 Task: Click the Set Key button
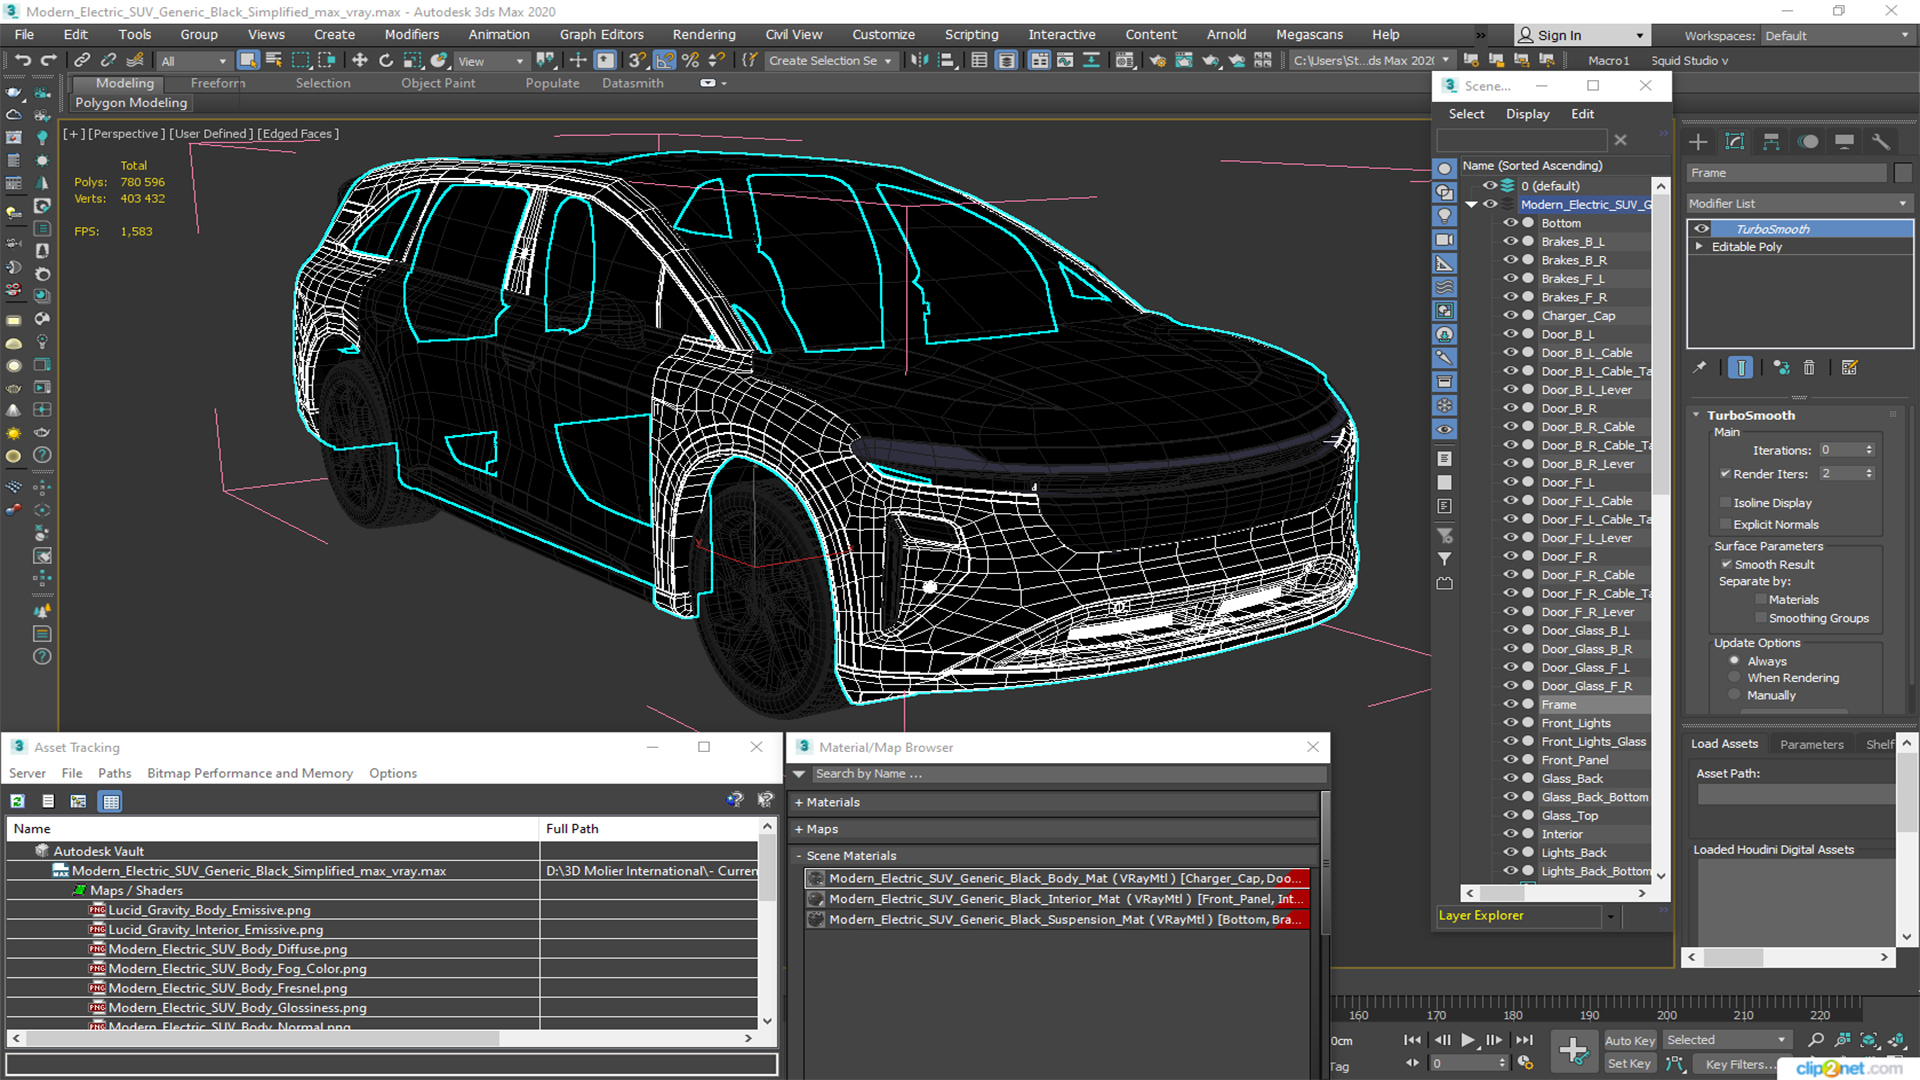[x=1629, y=1064]
